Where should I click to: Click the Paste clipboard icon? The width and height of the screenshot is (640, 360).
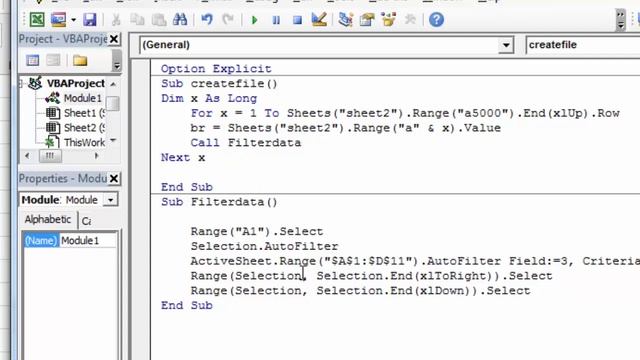click(158, 20)
